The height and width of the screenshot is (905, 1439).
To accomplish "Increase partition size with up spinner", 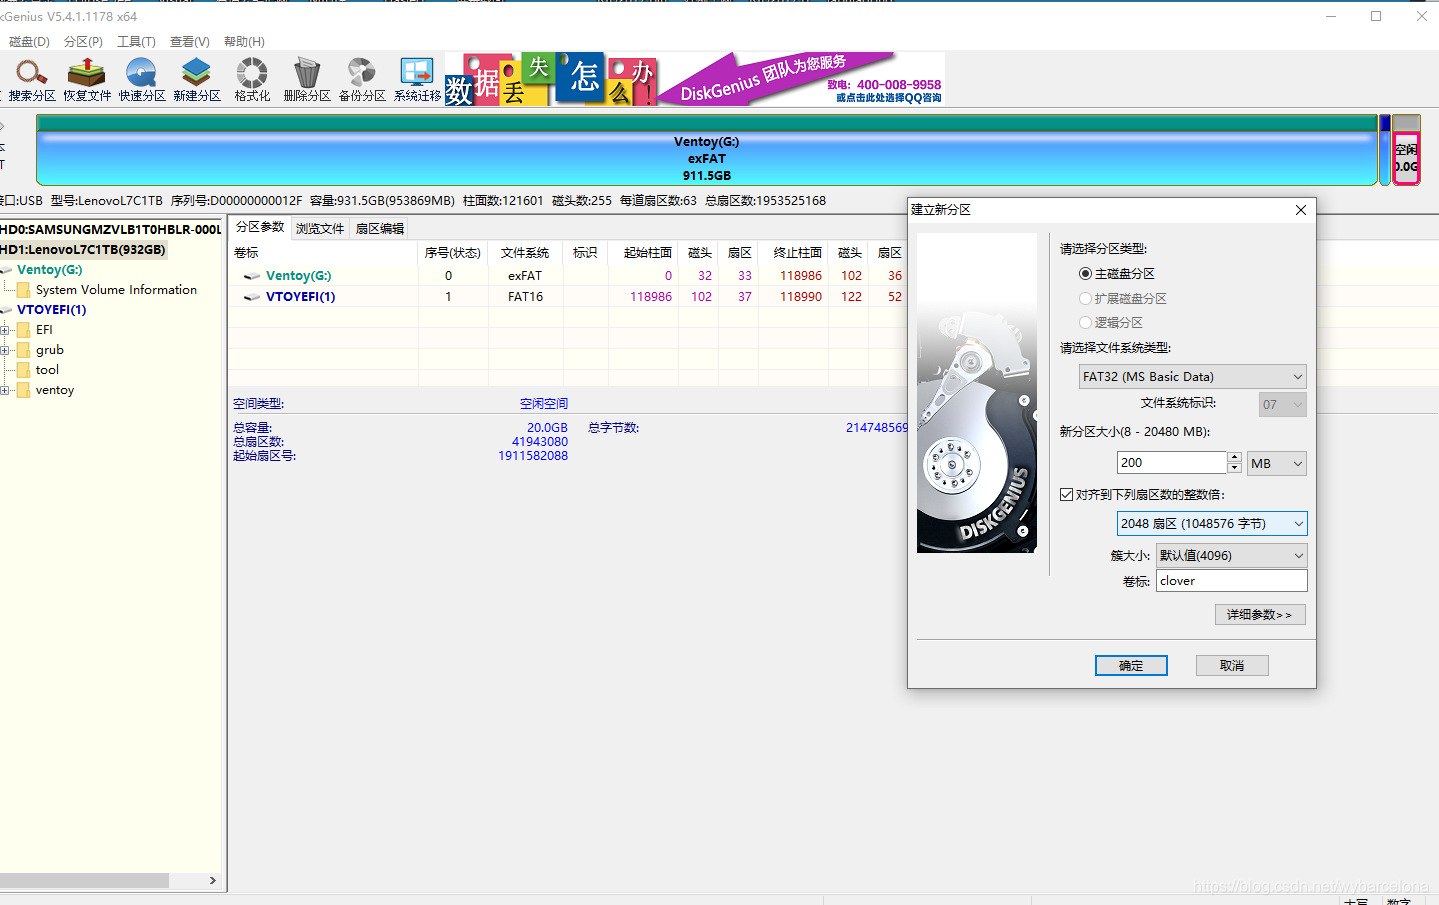I will (1234, 457).
